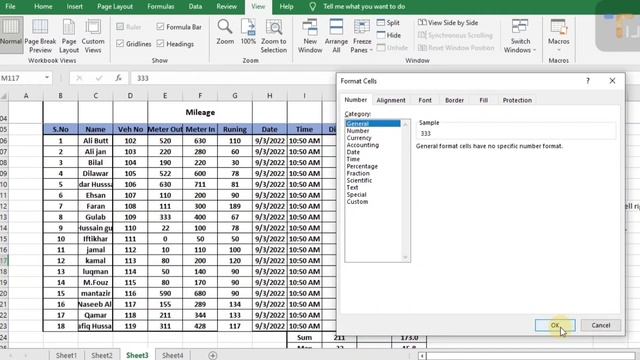Select column D header
Viewport: 640px width, 360px height.
coord(130,96)
